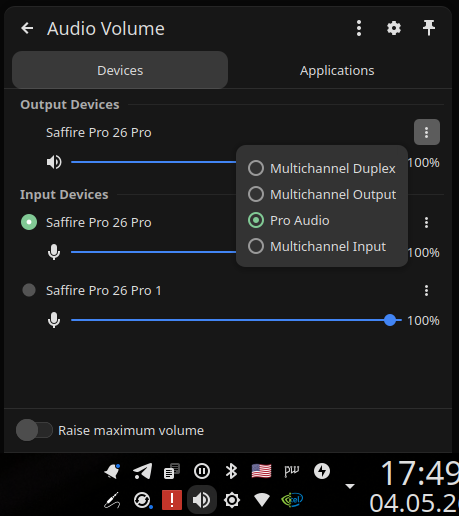Set Saffire Pro 26 Pro 1 as default input

29,290
